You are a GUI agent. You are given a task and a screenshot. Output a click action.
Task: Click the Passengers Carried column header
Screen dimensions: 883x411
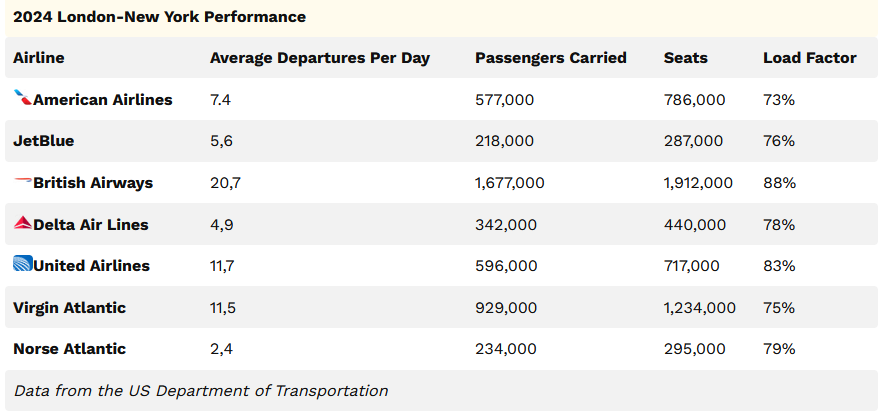pos(551,58)
